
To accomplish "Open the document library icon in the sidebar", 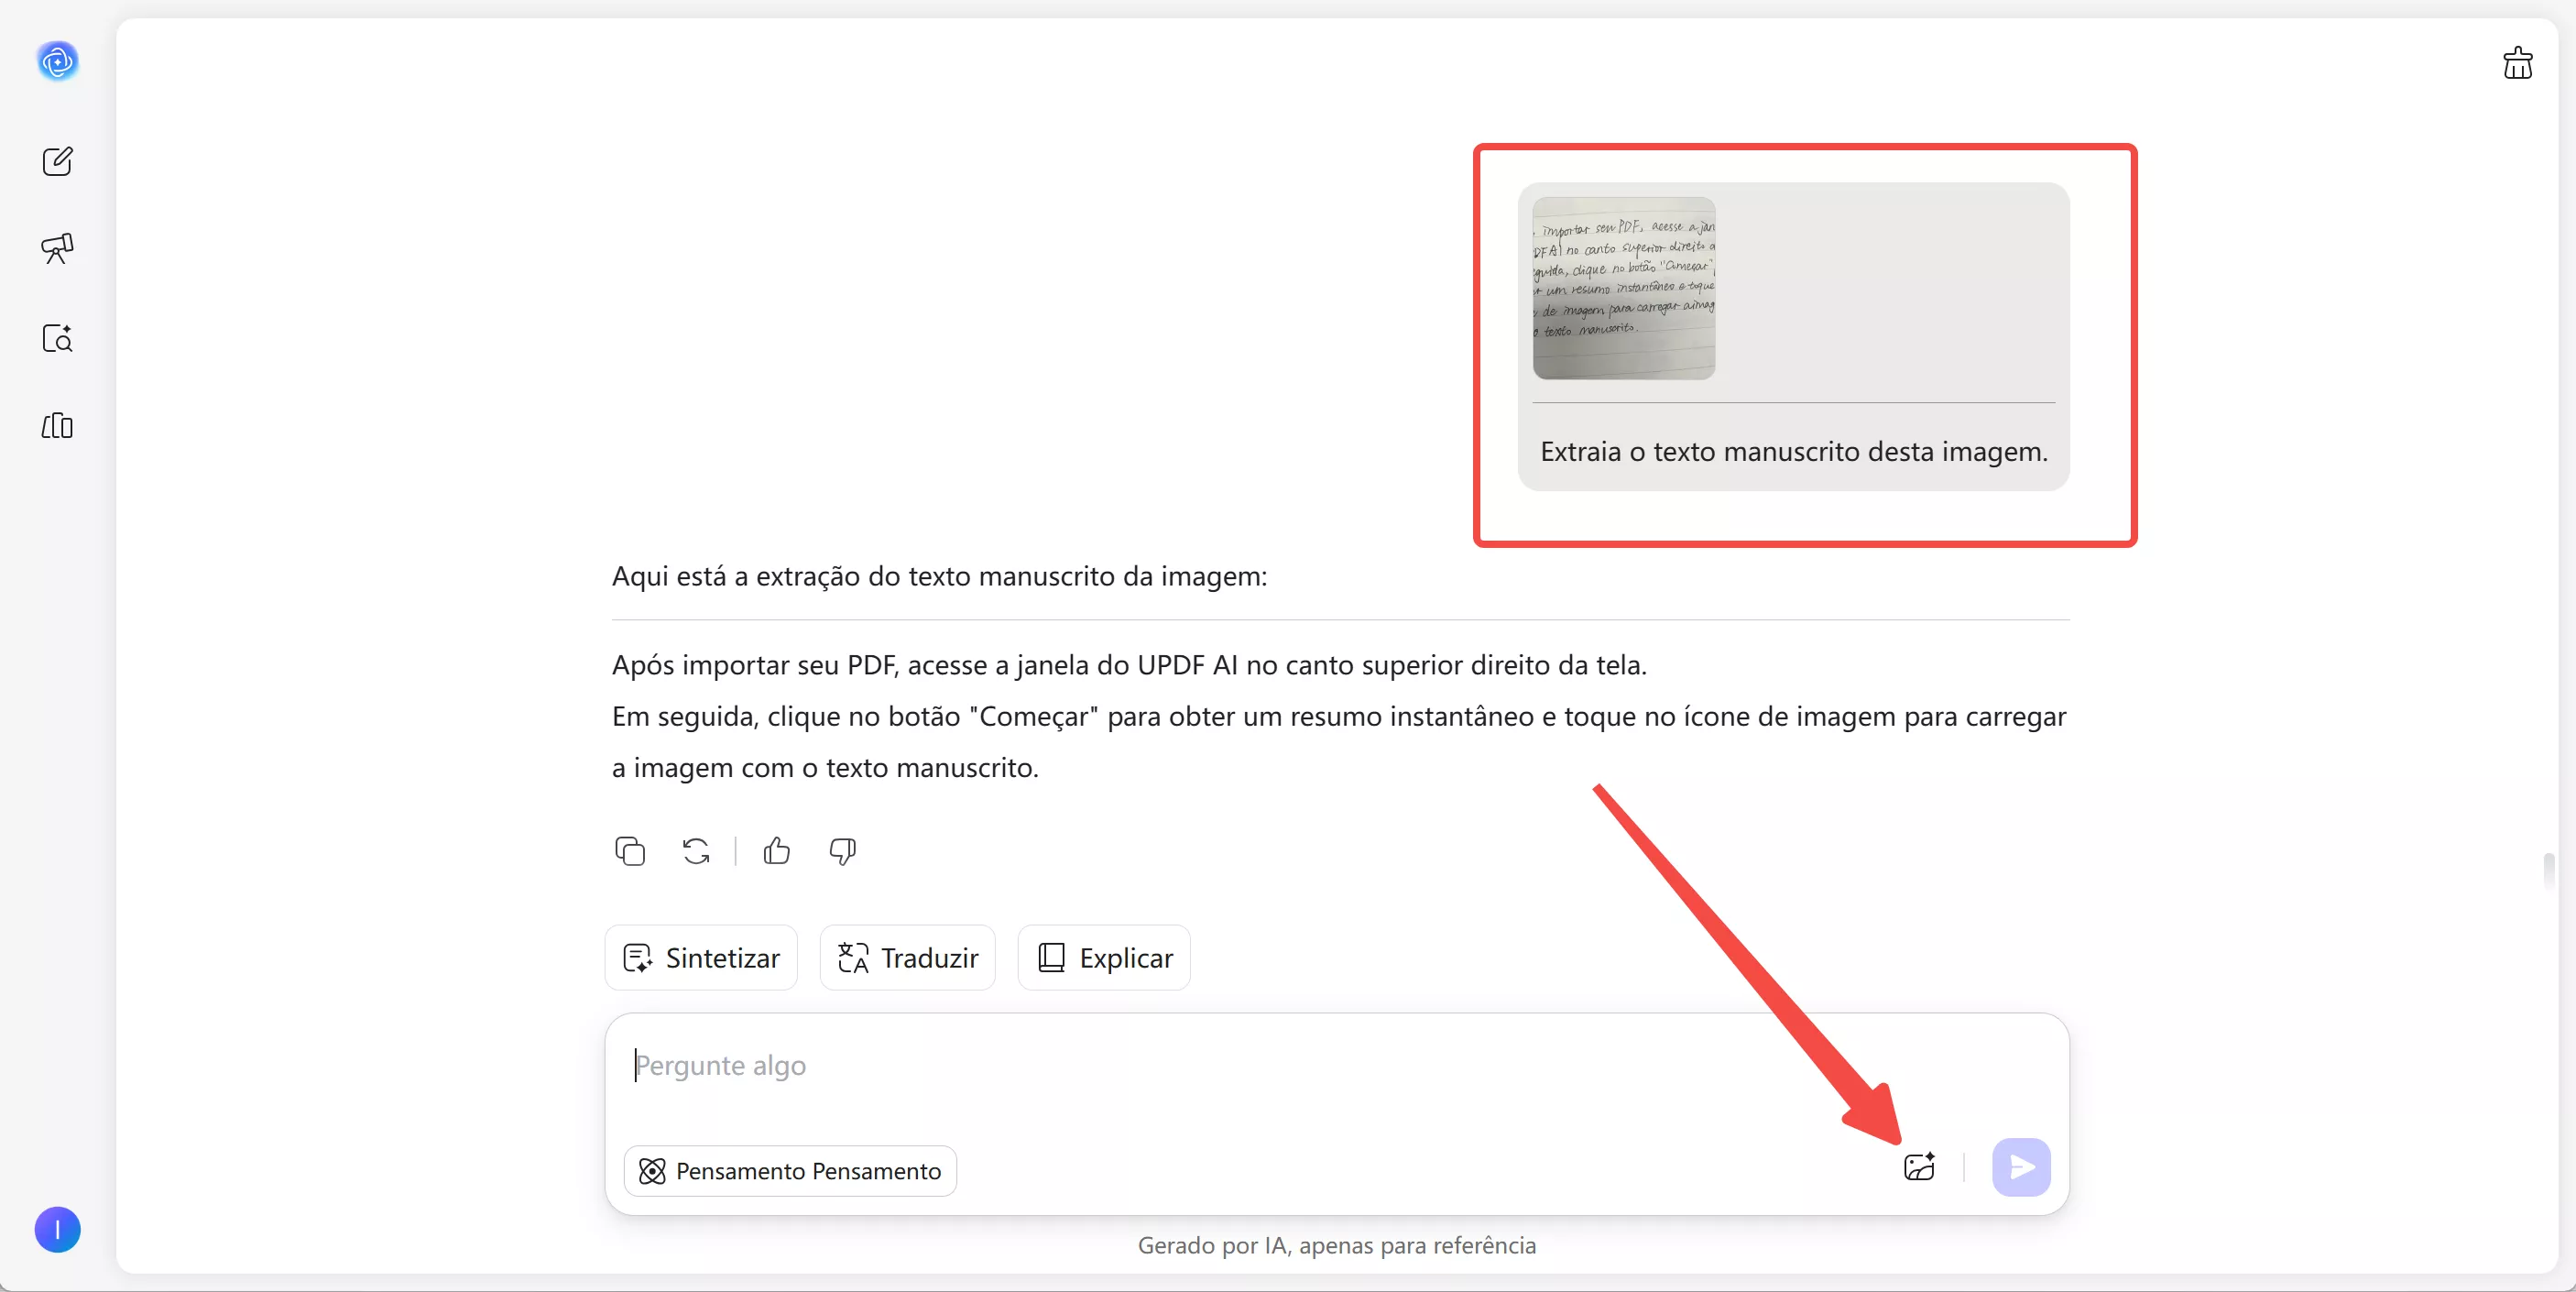I will [57, 427].
